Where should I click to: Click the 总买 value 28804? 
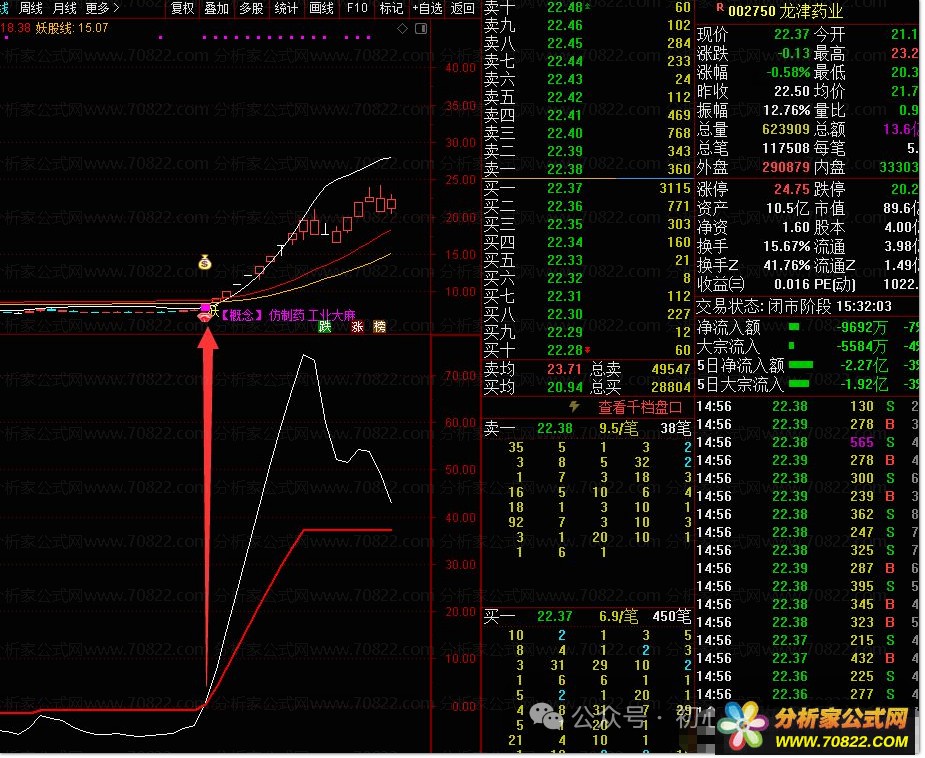click(x=671, y=388)
